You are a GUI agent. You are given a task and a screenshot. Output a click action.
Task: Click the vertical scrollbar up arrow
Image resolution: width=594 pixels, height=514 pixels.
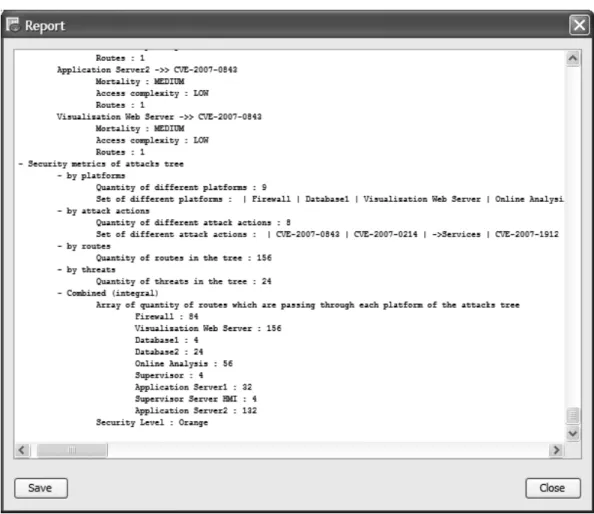pos(573,58)
